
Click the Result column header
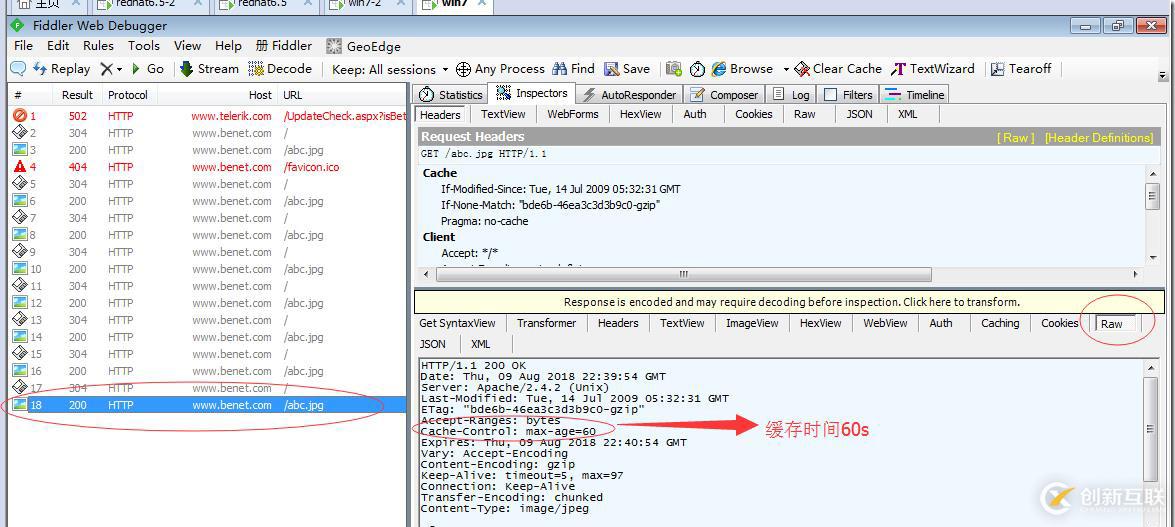(77, 95)
